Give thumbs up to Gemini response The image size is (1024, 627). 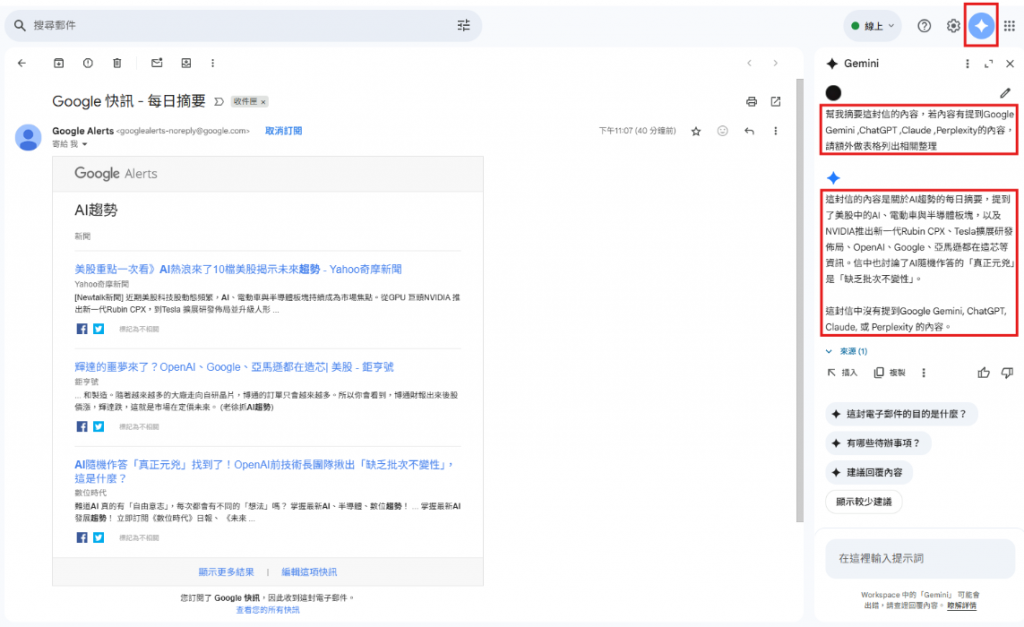pos(984,372)
